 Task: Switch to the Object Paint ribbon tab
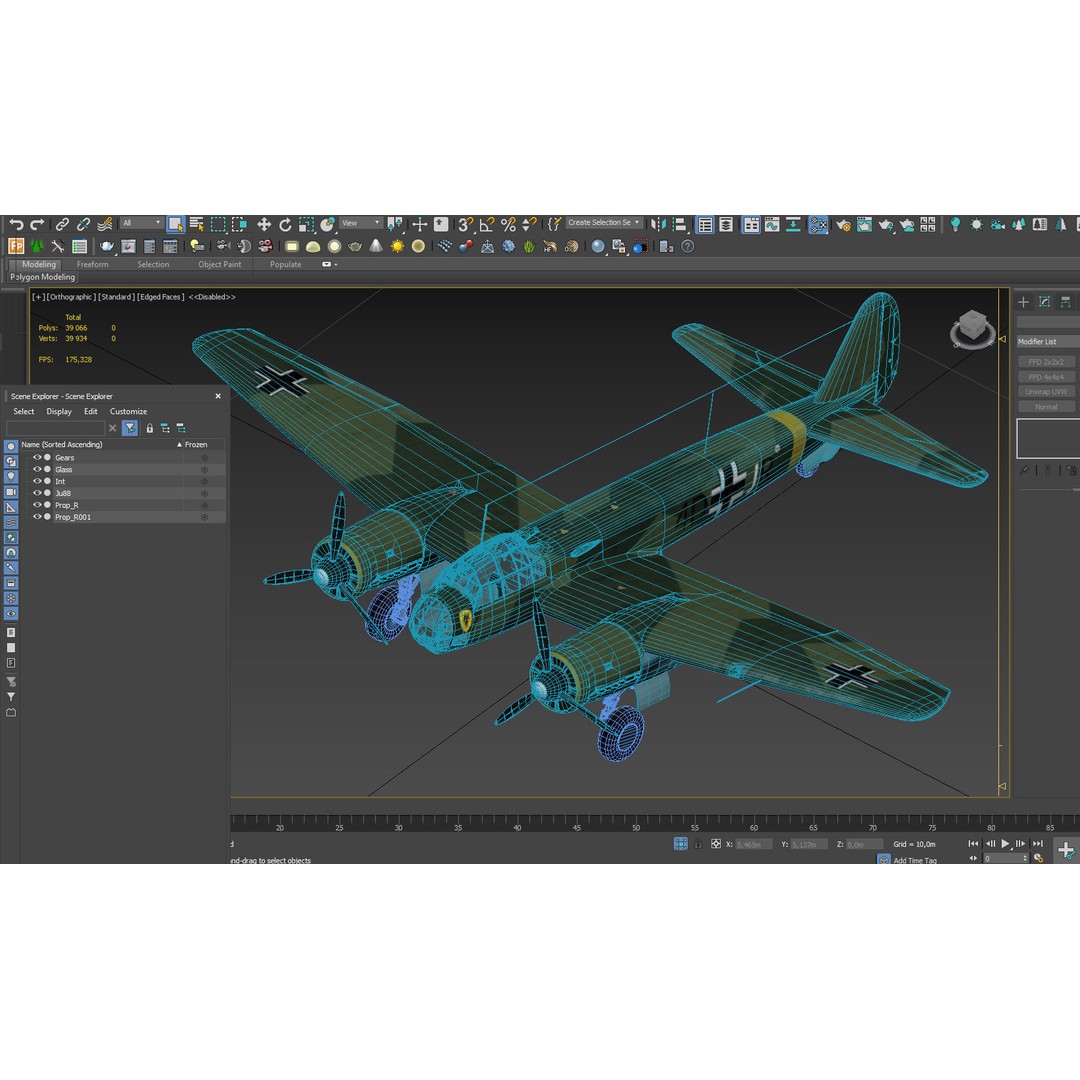pos(220,264)
